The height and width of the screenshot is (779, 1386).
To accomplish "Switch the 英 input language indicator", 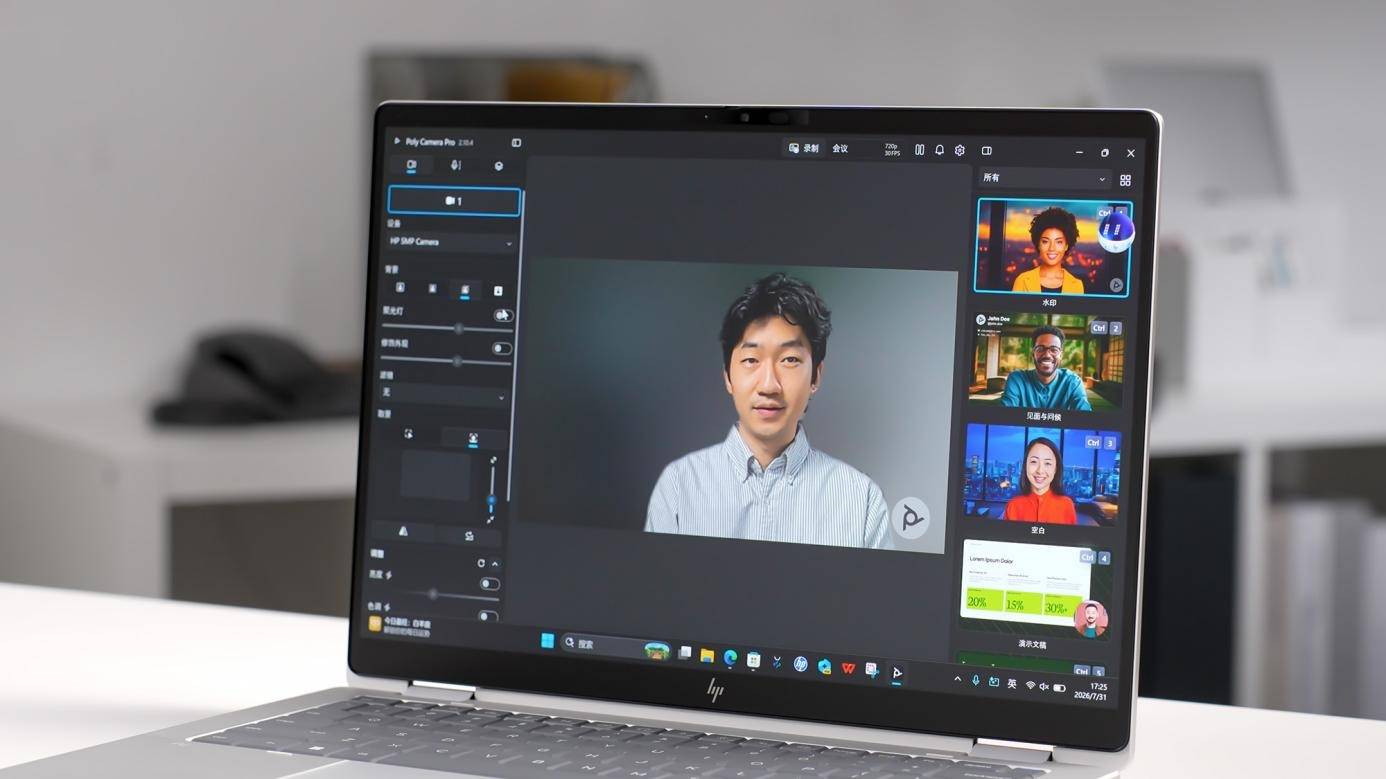I will coord(1012,684).
